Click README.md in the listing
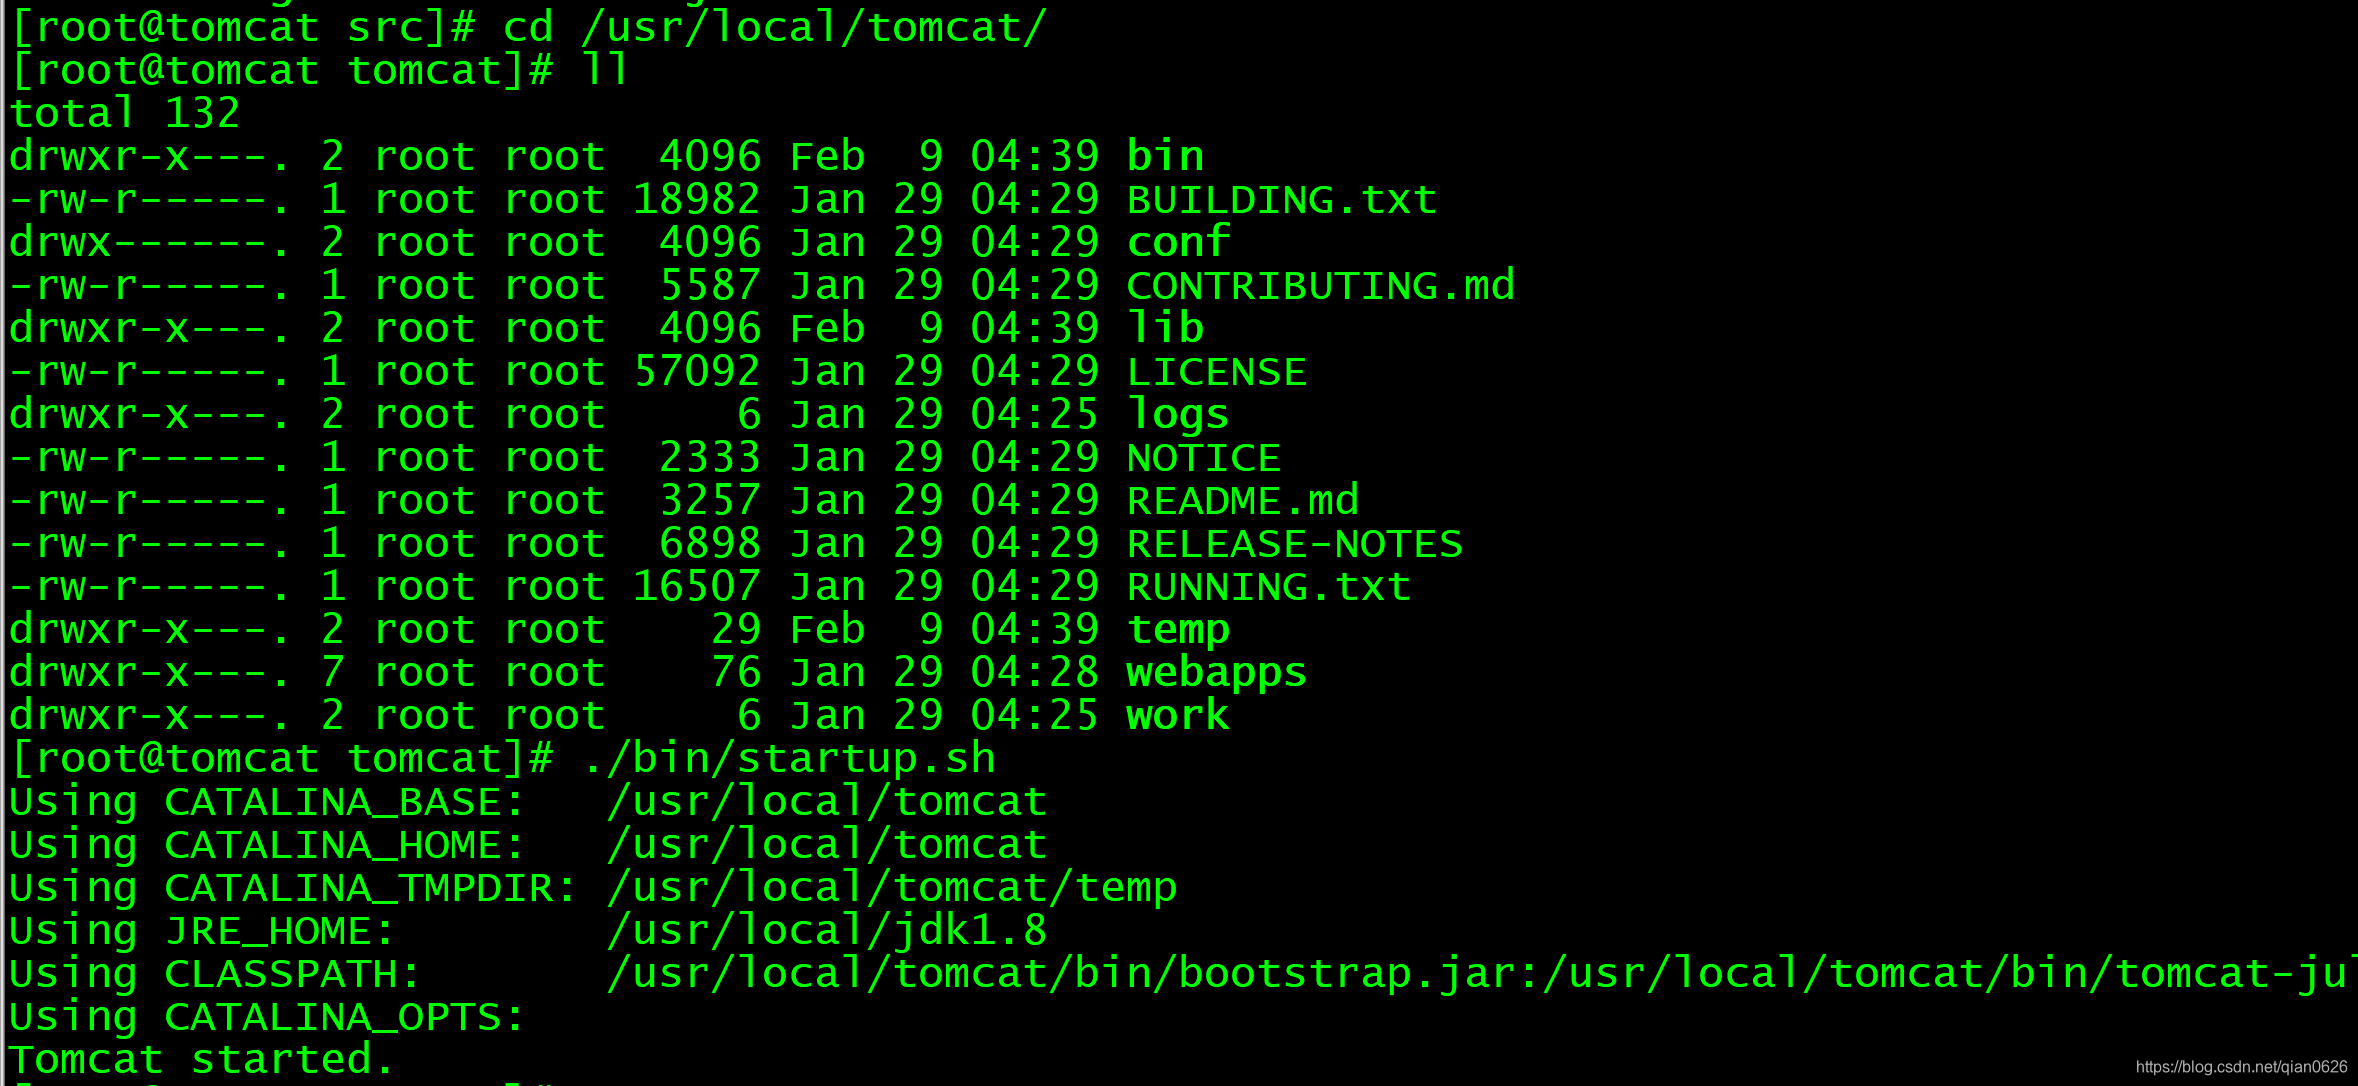 (1243, 500)
